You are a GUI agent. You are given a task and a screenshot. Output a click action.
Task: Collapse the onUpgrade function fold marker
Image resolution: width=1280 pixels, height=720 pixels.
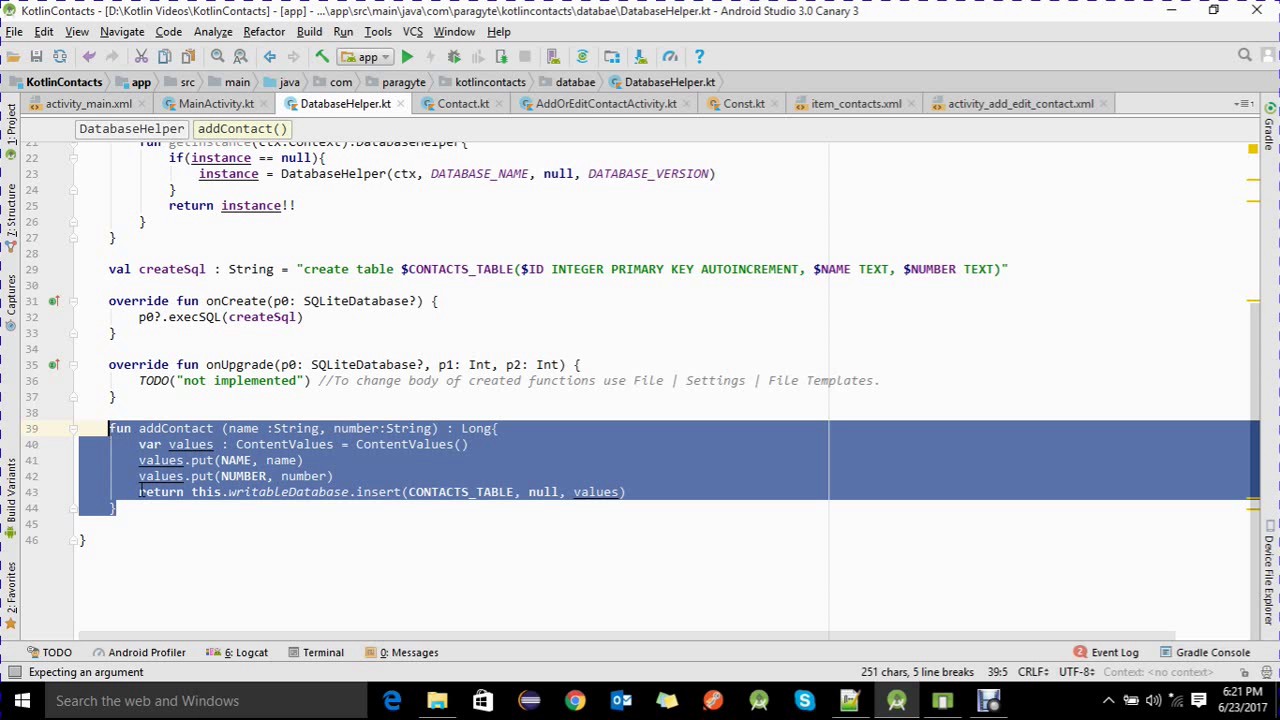pyautogui.click(x=73, y=365)
